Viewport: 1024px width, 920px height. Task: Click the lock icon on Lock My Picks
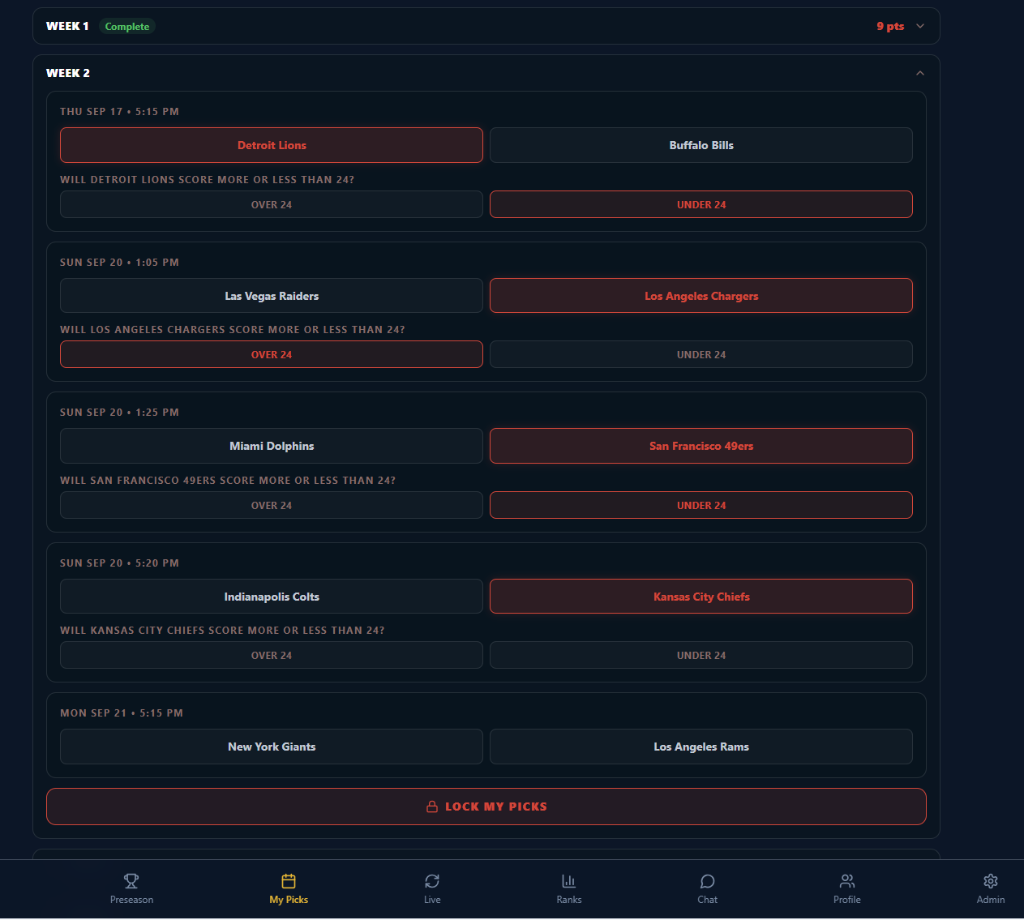point(432,806)
